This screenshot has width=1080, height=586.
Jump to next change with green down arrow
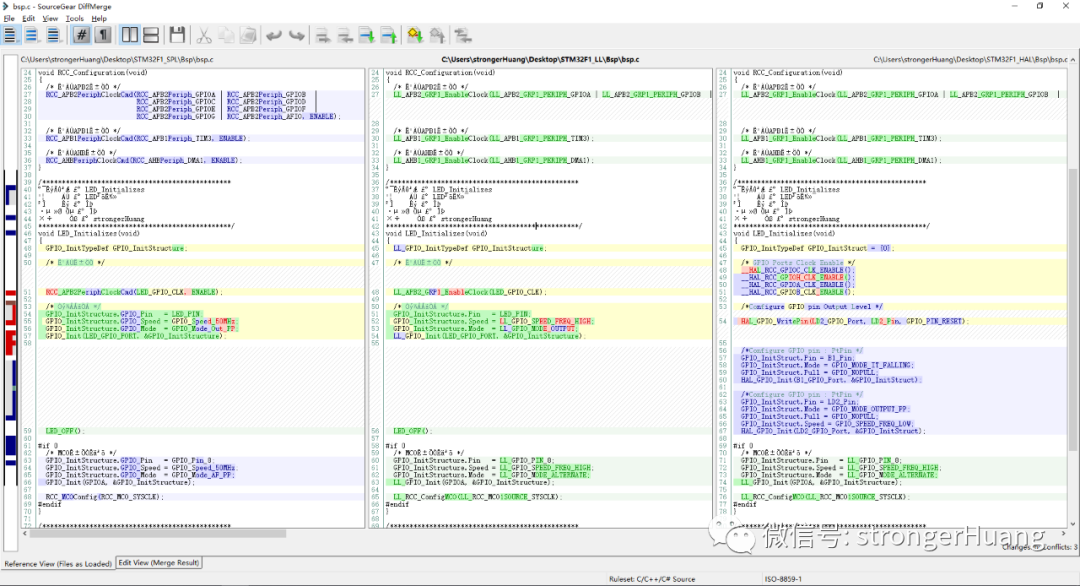366,35
